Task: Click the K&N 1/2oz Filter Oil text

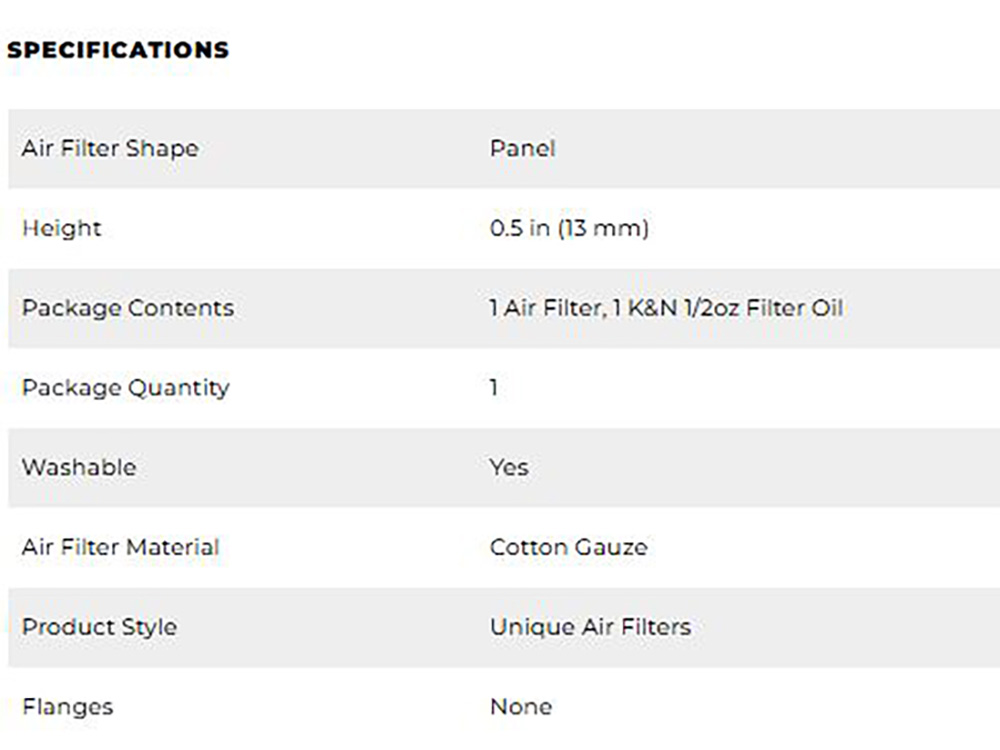Action: [x=735, y=308]
